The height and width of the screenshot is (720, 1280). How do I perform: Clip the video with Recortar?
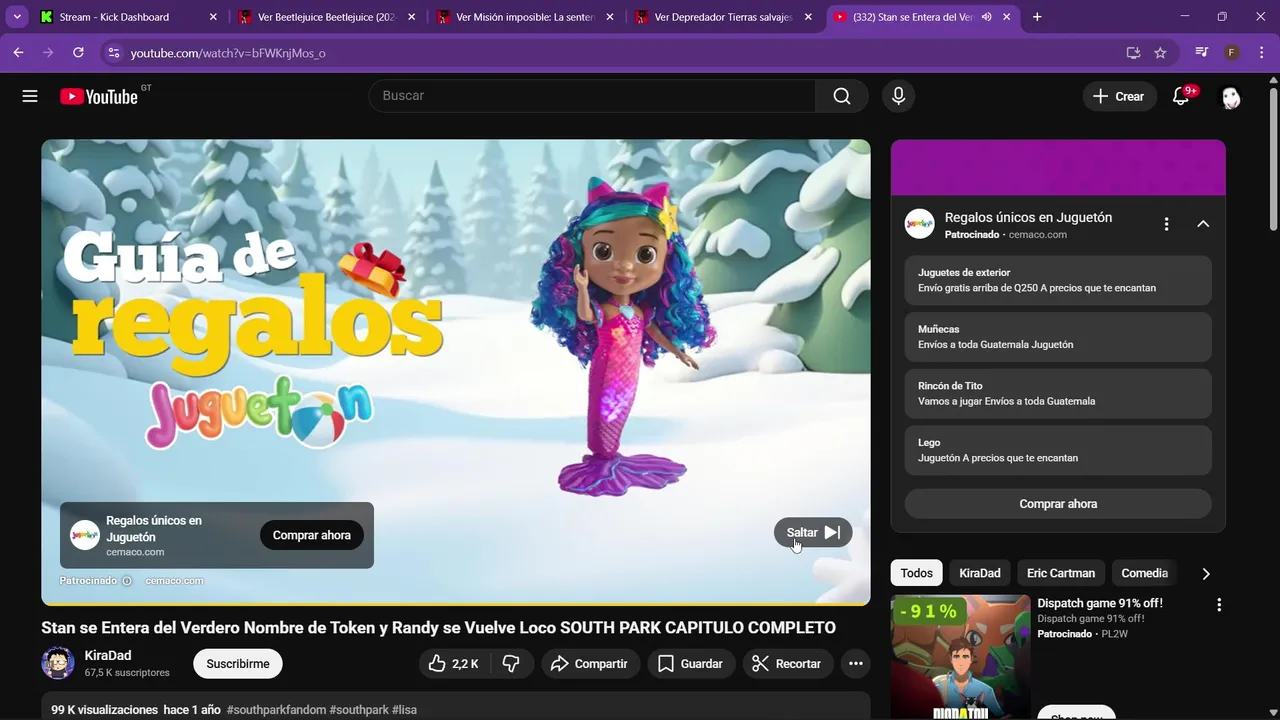pos(786,663)
